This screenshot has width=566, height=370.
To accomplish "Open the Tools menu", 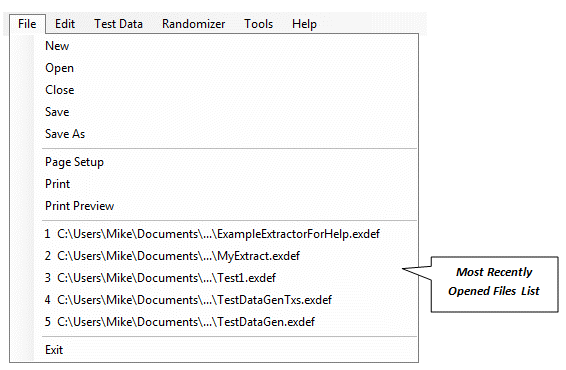I will tap(258, 24).
